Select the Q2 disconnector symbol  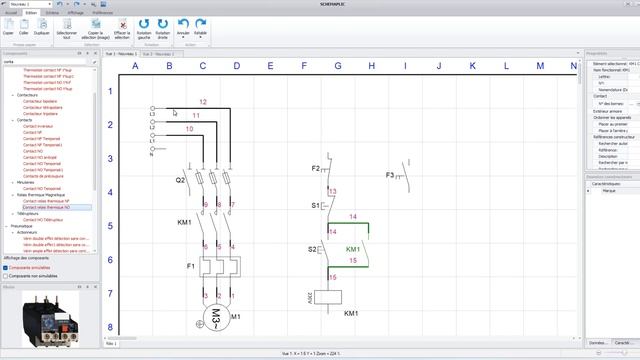[207, 179]
